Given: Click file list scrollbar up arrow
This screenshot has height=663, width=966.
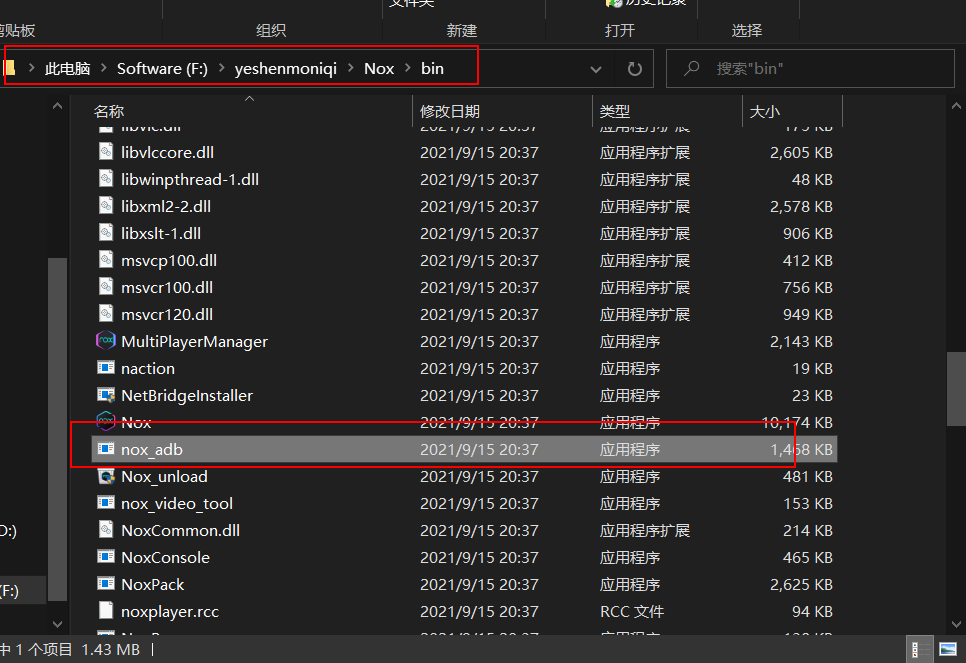Looking at the screenshot, I should coord(956,106).
